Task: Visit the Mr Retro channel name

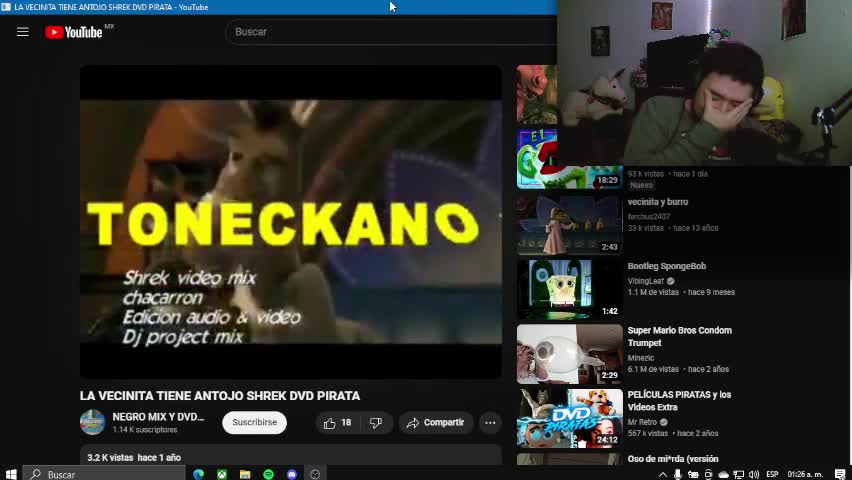Action: point(642,422)
